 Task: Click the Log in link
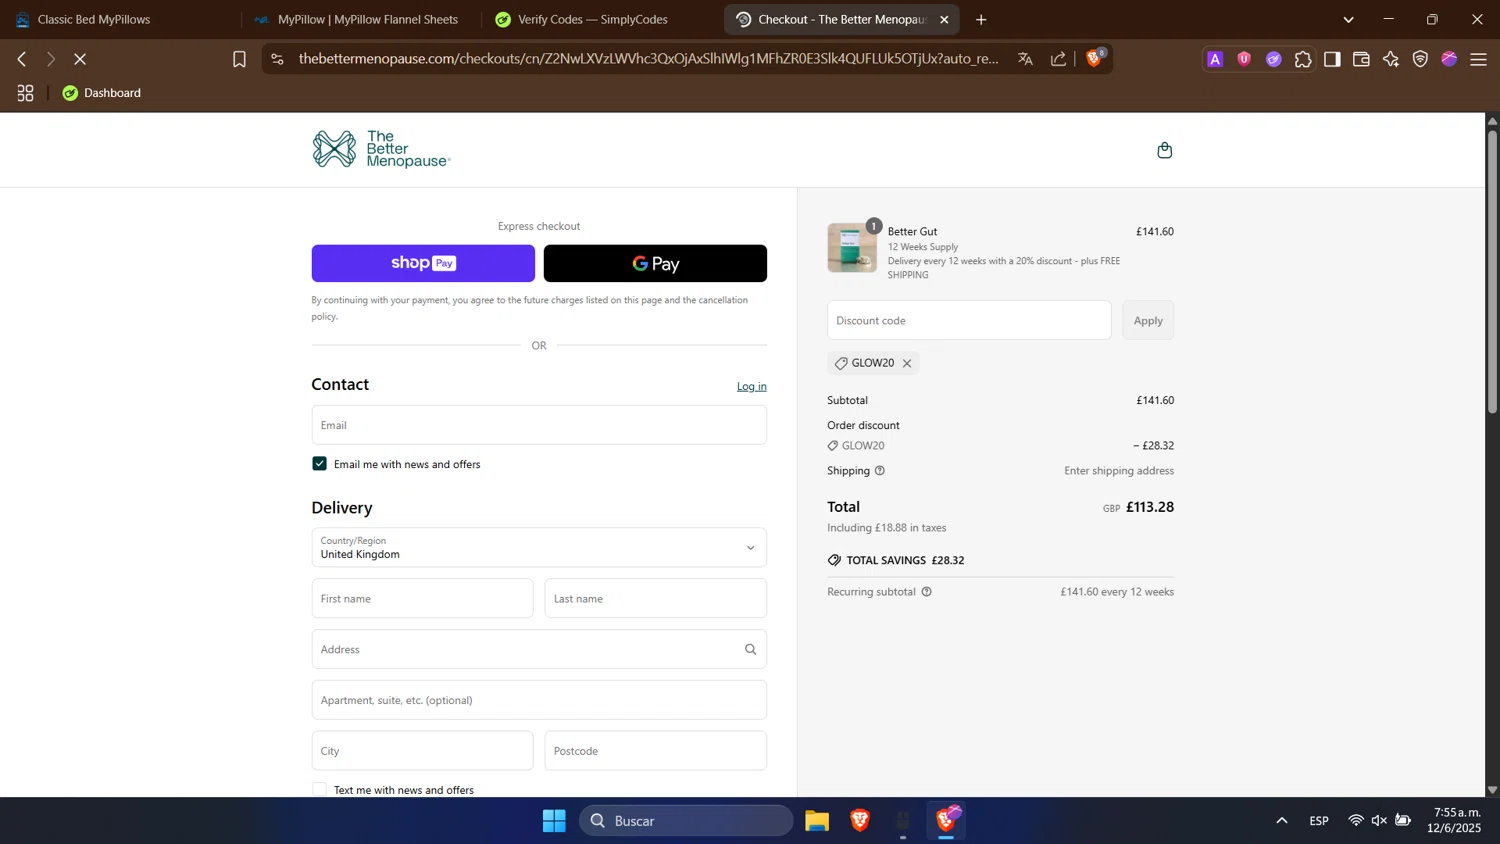coord(752,386)
